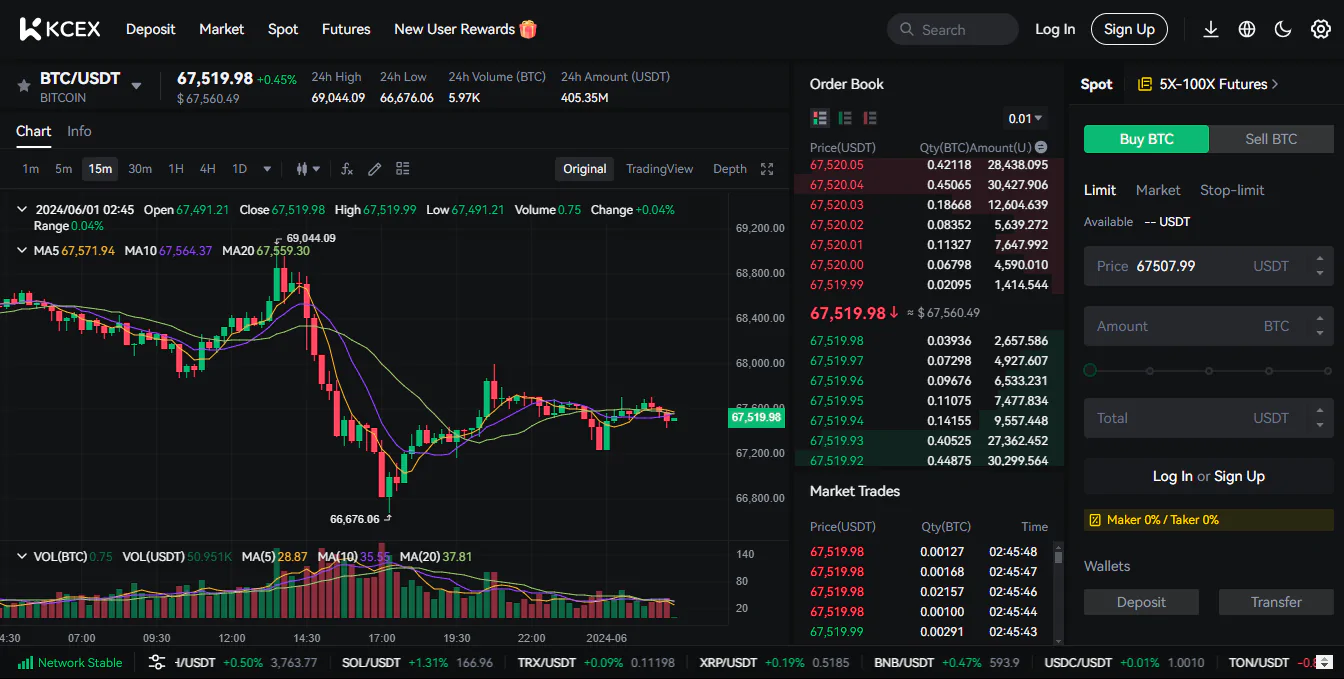Collapse the MA5 MA10 MA20 indicator legend
The width and height of the screenshot is (1344, 679).
pos(23,251)
